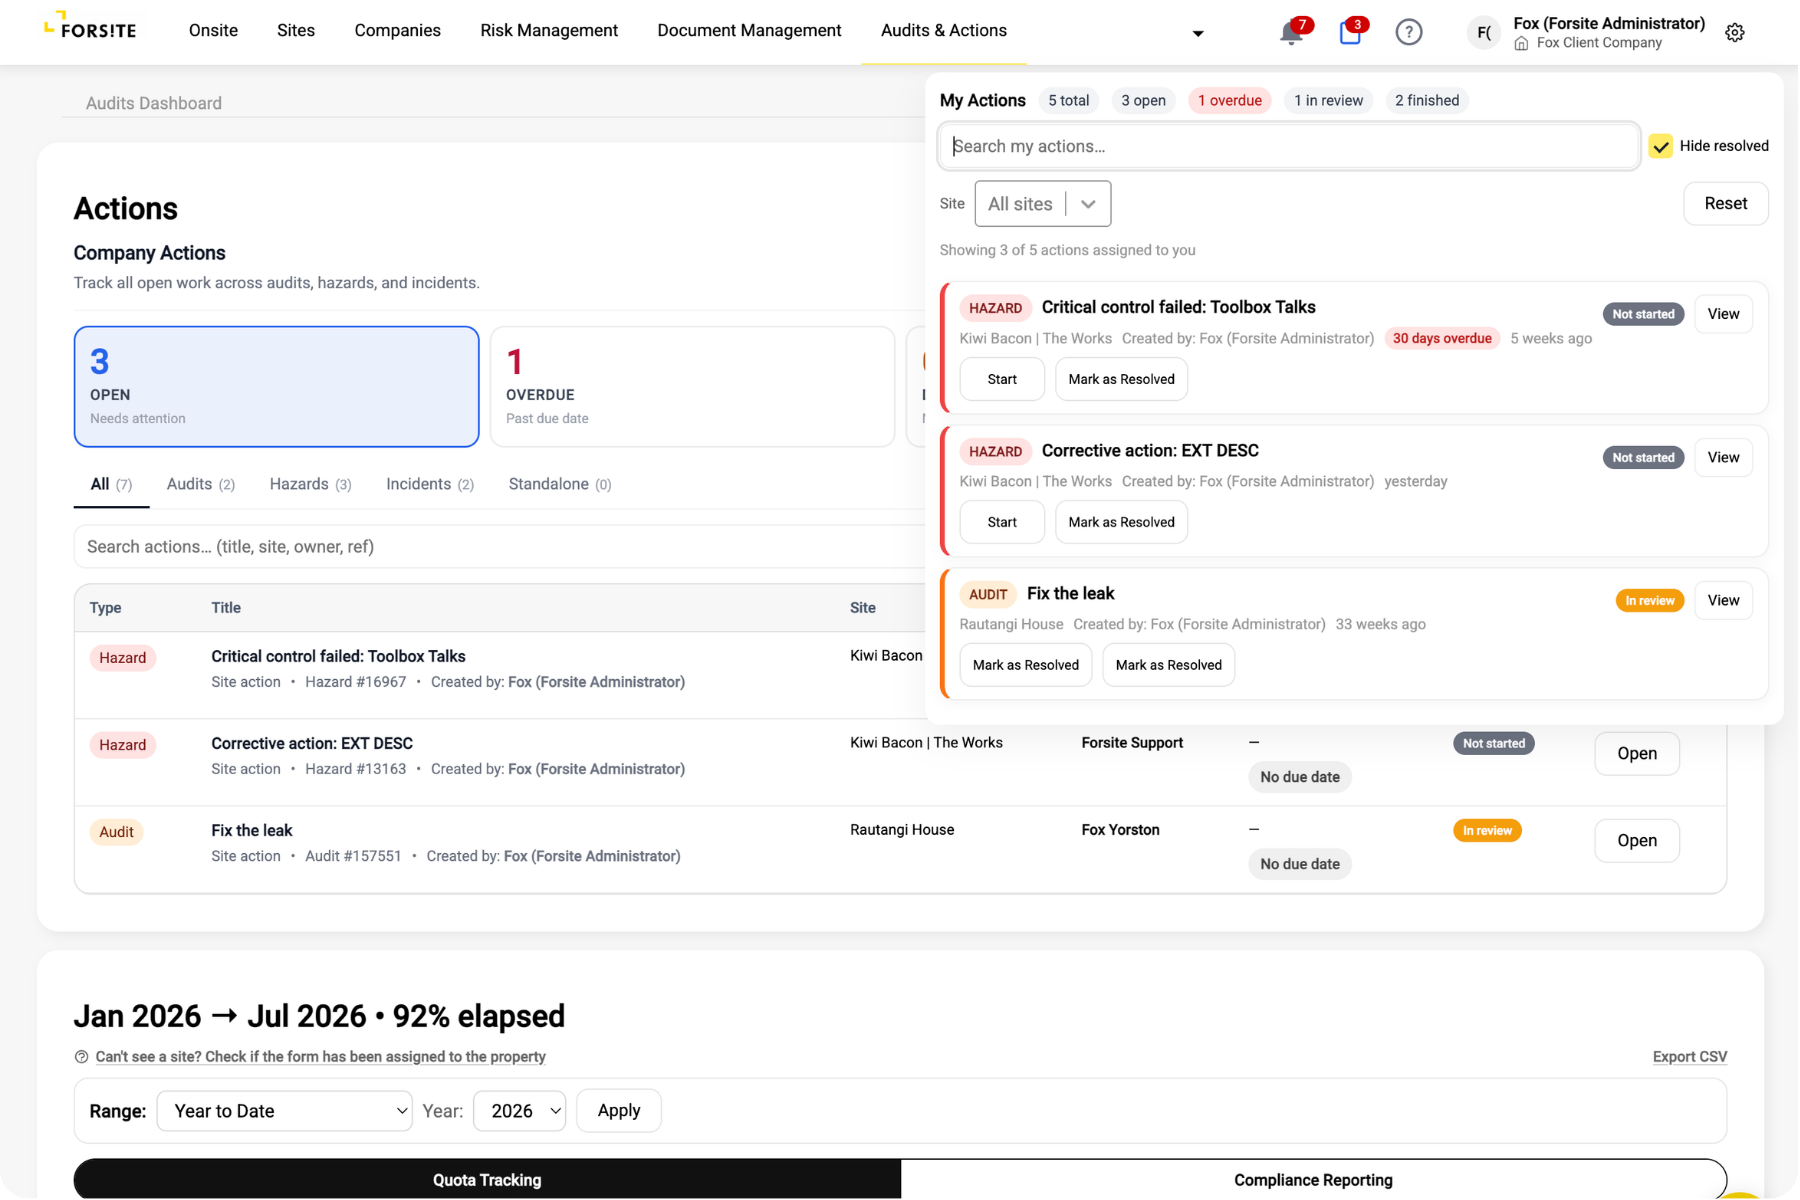The height and width of the screenshot is (1200, 1800).
Task: Click the Reset button
Action: [x=1725, y=204]
